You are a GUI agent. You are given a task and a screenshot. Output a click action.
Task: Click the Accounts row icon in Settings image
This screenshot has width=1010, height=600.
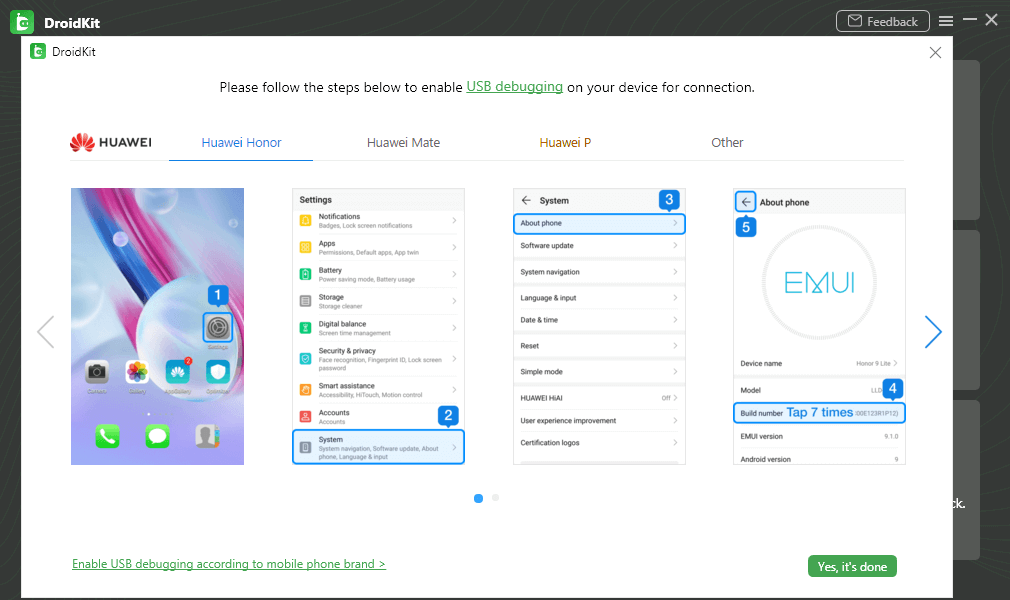[305, 416]
